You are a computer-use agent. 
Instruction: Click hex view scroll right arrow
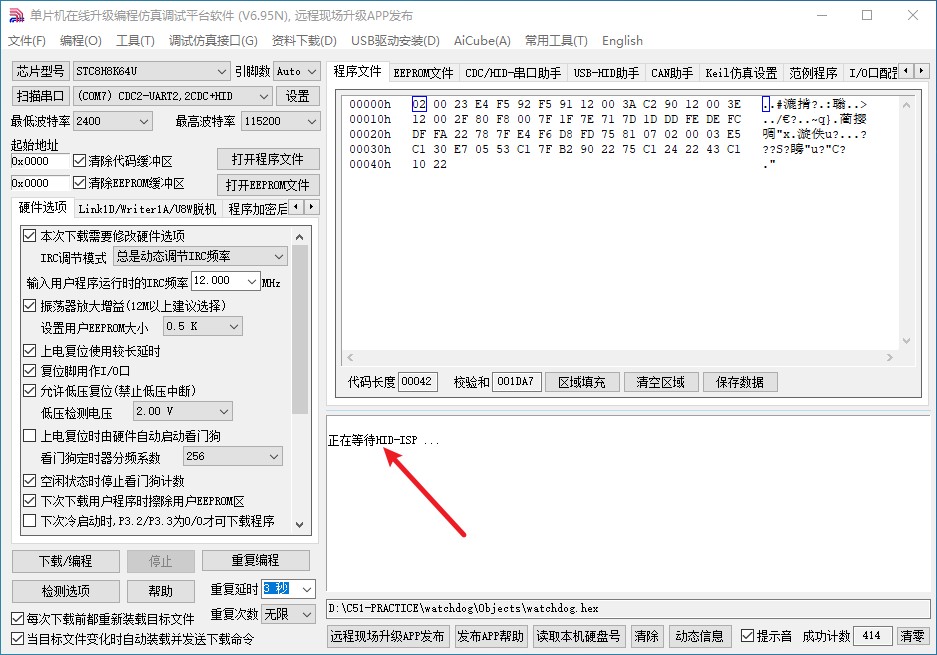pos(890,357)
